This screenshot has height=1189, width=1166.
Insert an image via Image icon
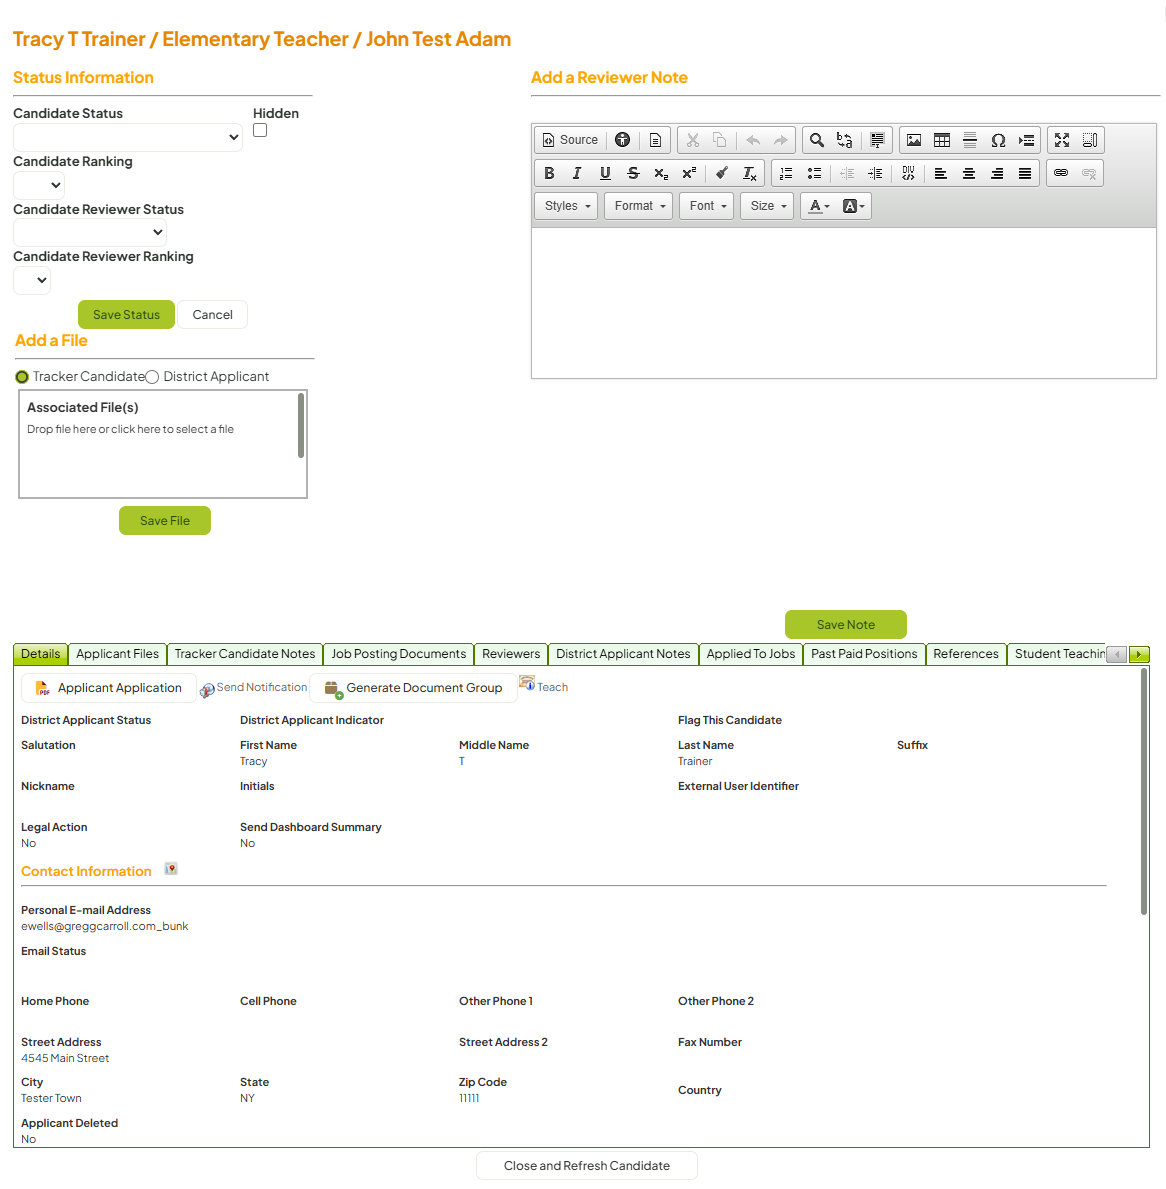(x=914, y=140)
